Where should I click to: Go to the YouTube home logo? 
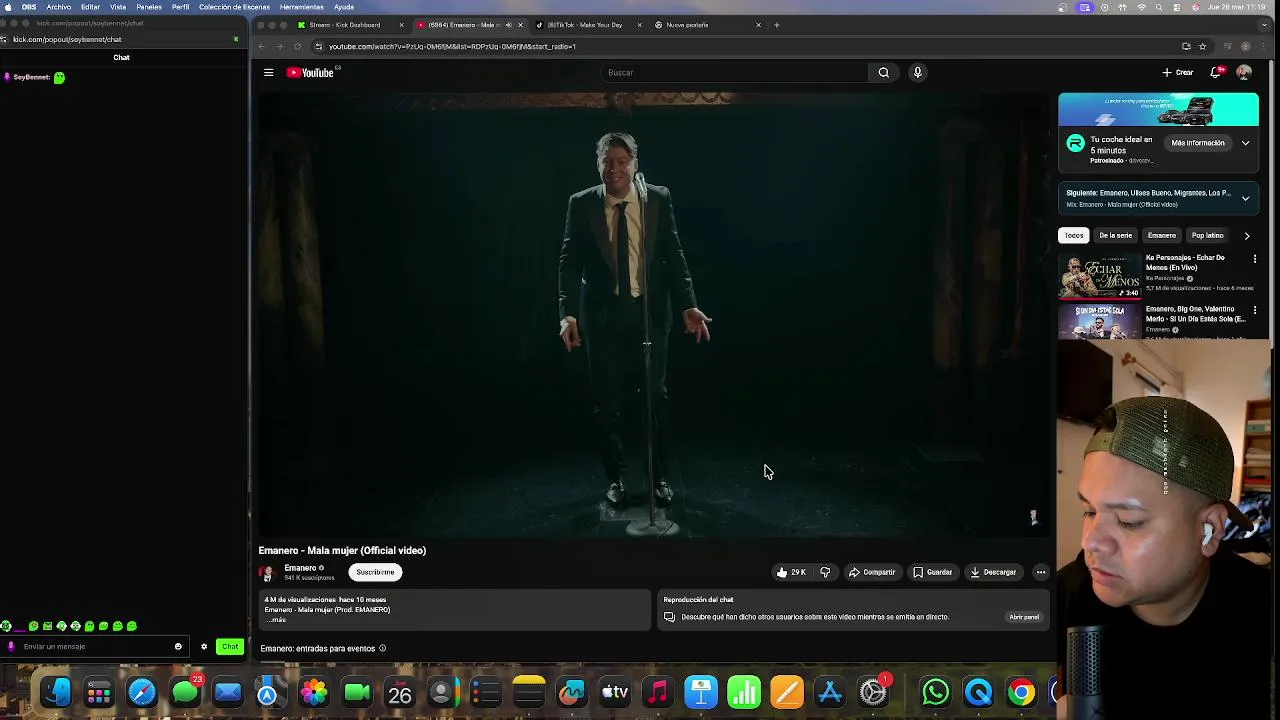[x=311, y=72]
